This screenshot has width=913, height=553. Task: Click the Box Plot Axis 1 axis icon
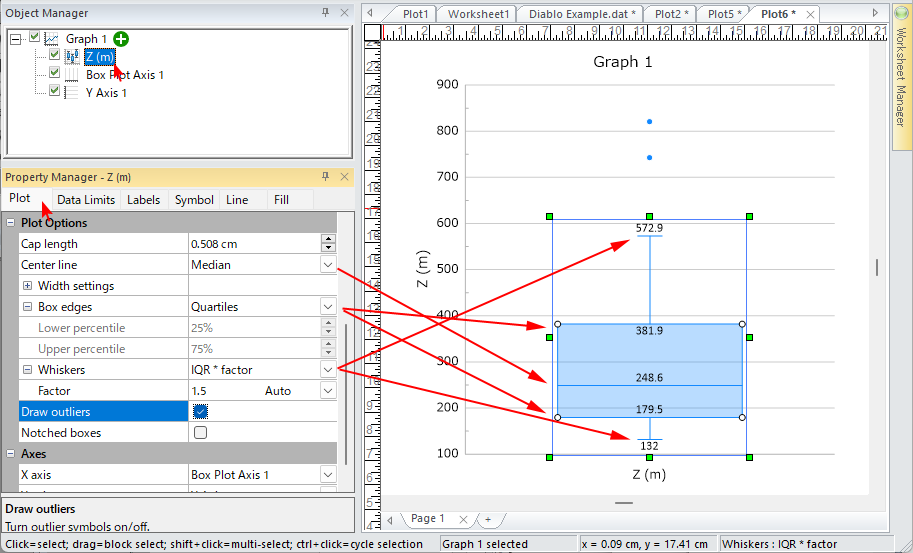(72, 74)
